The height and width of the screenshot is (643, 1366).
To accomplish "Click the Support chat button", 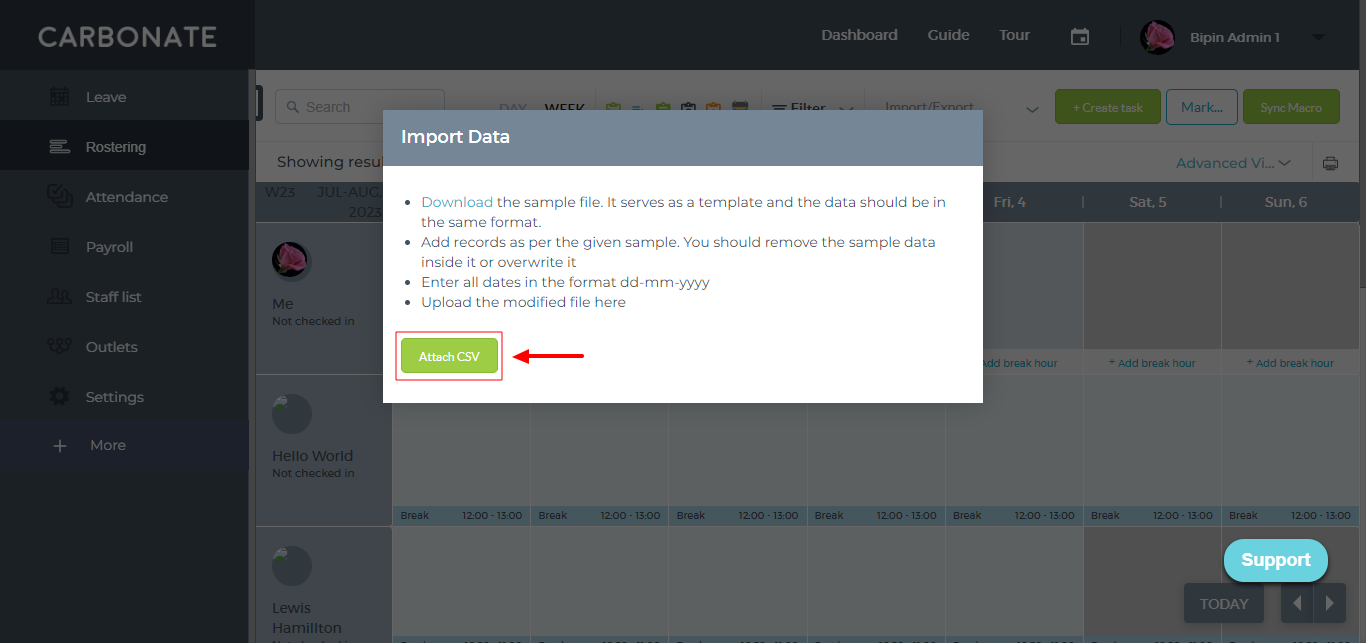I will [x=1276, y=560].
